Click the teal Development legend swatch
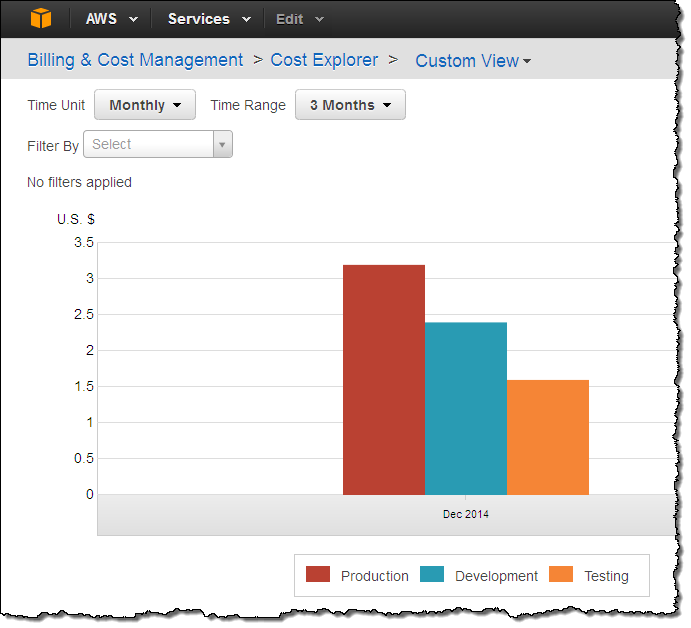691x628 pixels. pyautogui.click(x=432, y=575)
